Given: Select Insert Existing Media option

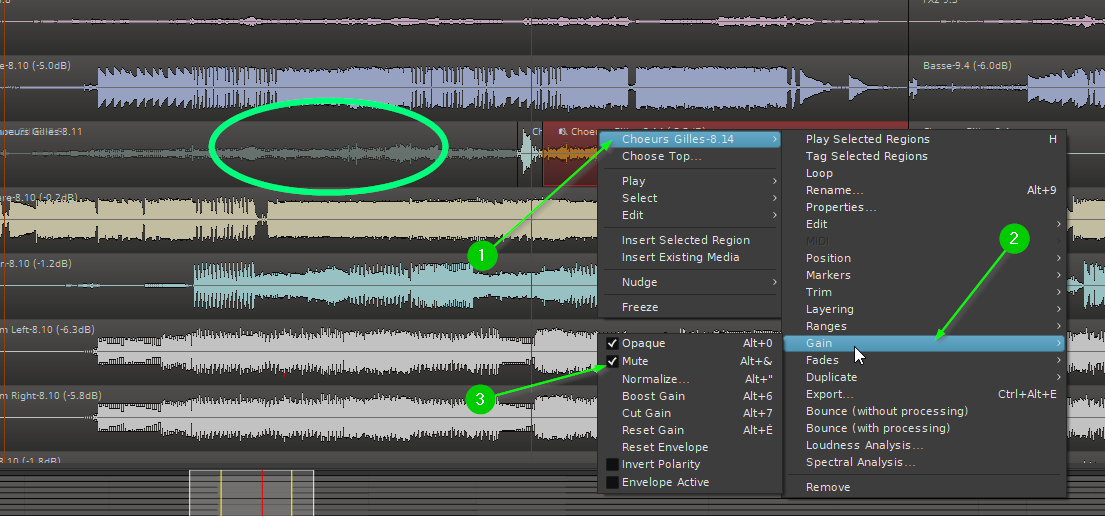Looking at the screenshot, I should tap(680, 257).
